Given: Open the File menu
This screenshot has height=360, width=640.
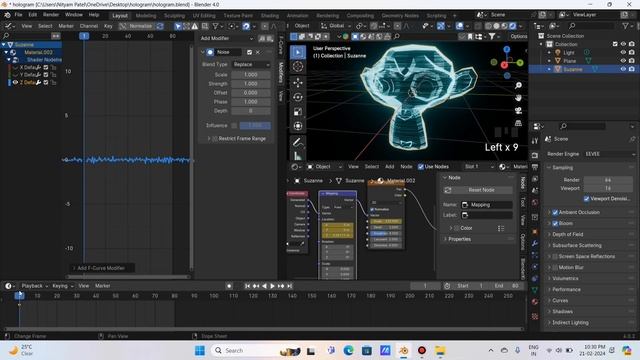Looking at the screenshot, I should (x=18, y=15).
